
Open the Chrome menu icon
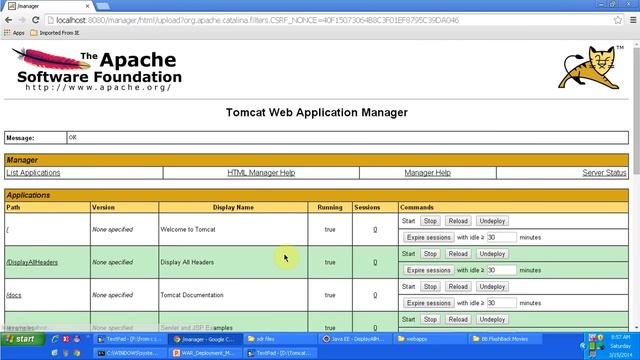coord(633,20)
